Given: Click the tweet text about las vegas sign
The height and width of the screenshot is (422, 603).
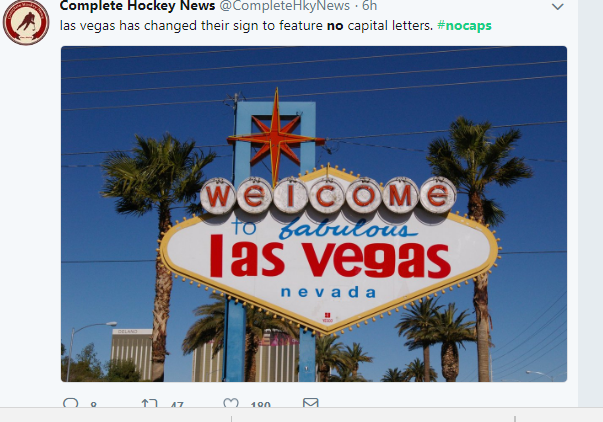Looking at the screenshot, I should coord(276,26).
